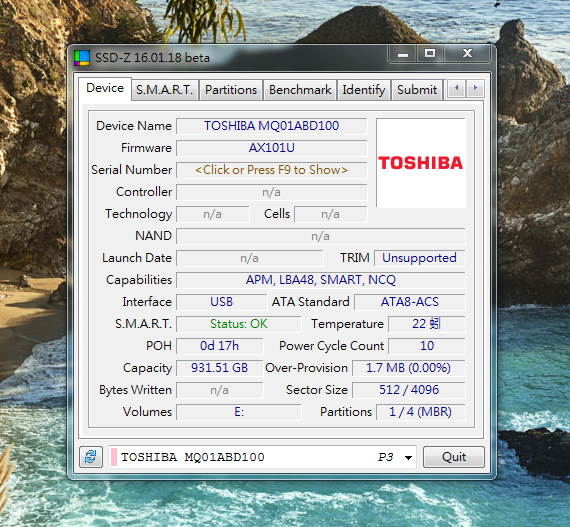
Task: Click the Quit button
Action: point(454,457)
